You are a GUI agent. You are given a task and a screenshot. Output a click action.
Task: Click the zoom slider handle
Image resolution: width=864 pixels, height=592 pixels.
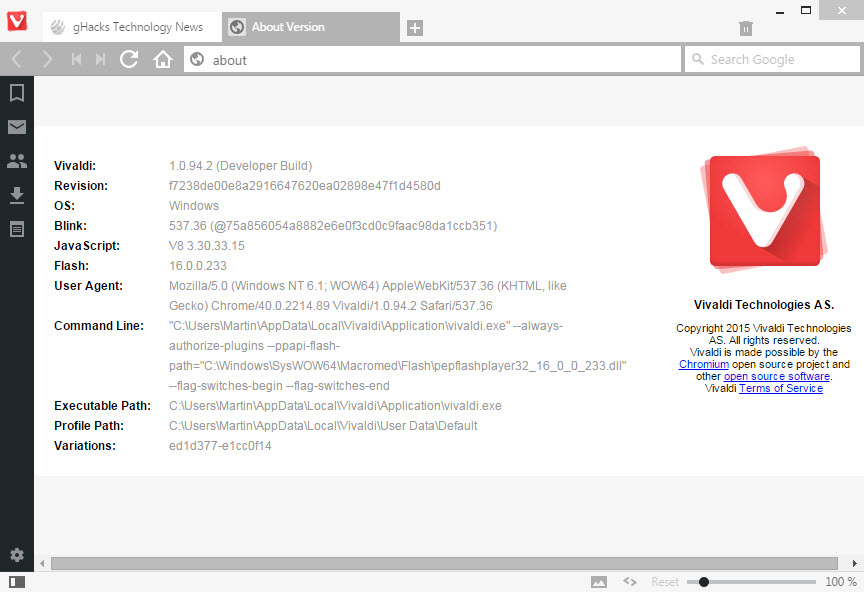[704, 582]
